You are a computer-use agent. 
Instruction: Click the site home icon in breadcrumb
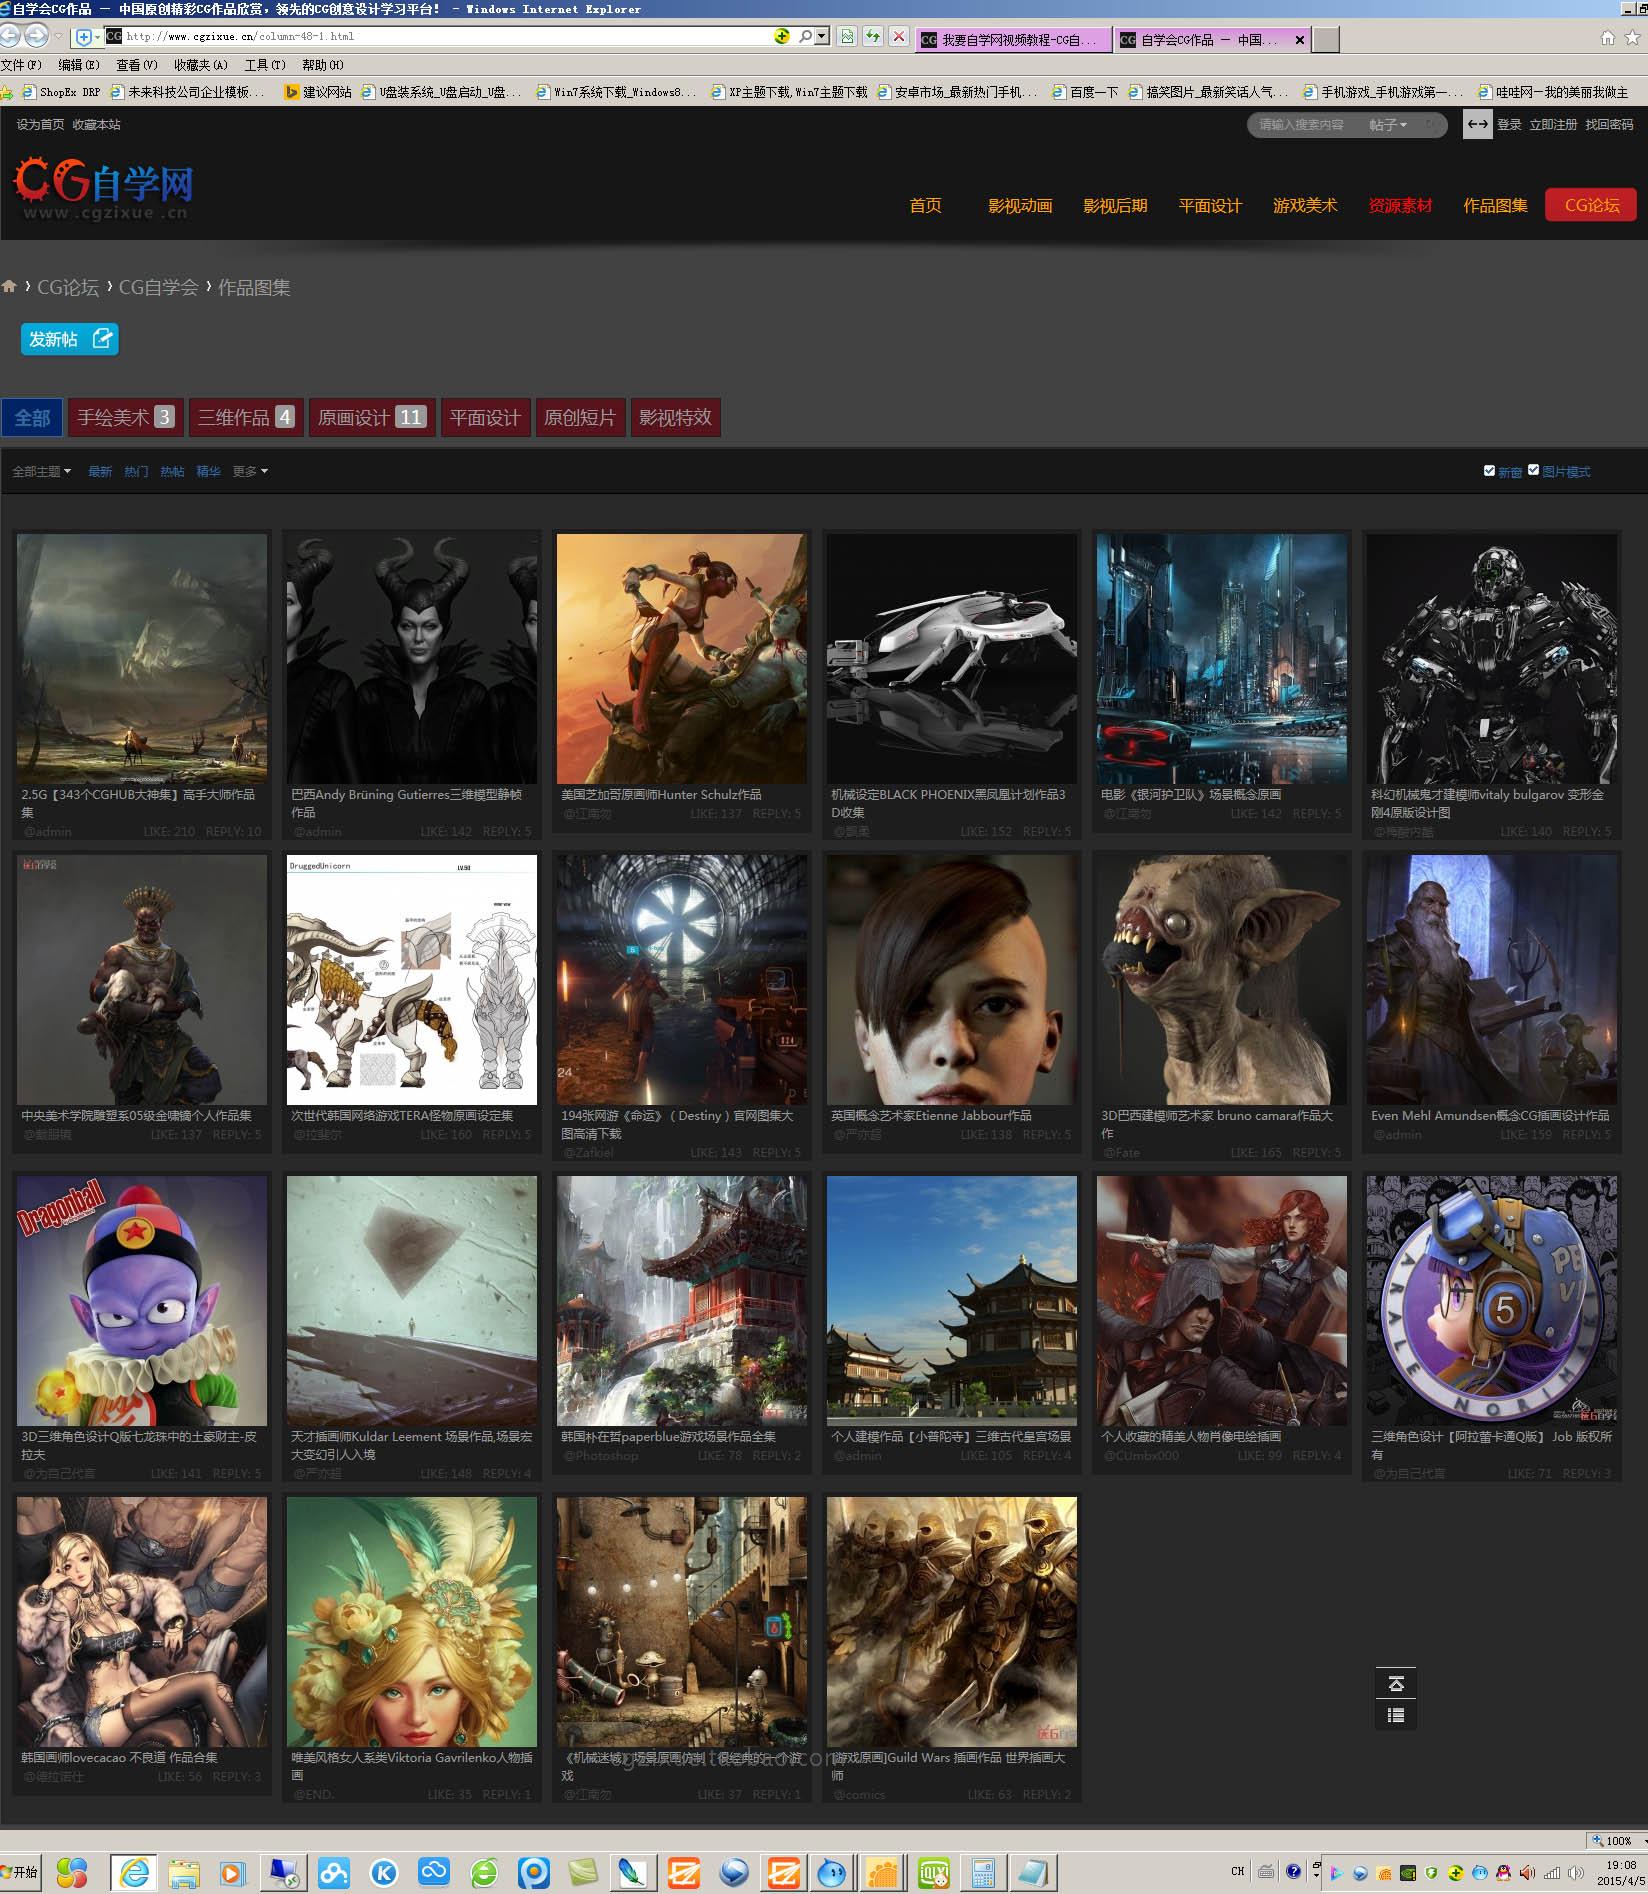pyautogui.click(x=9, y=287)
